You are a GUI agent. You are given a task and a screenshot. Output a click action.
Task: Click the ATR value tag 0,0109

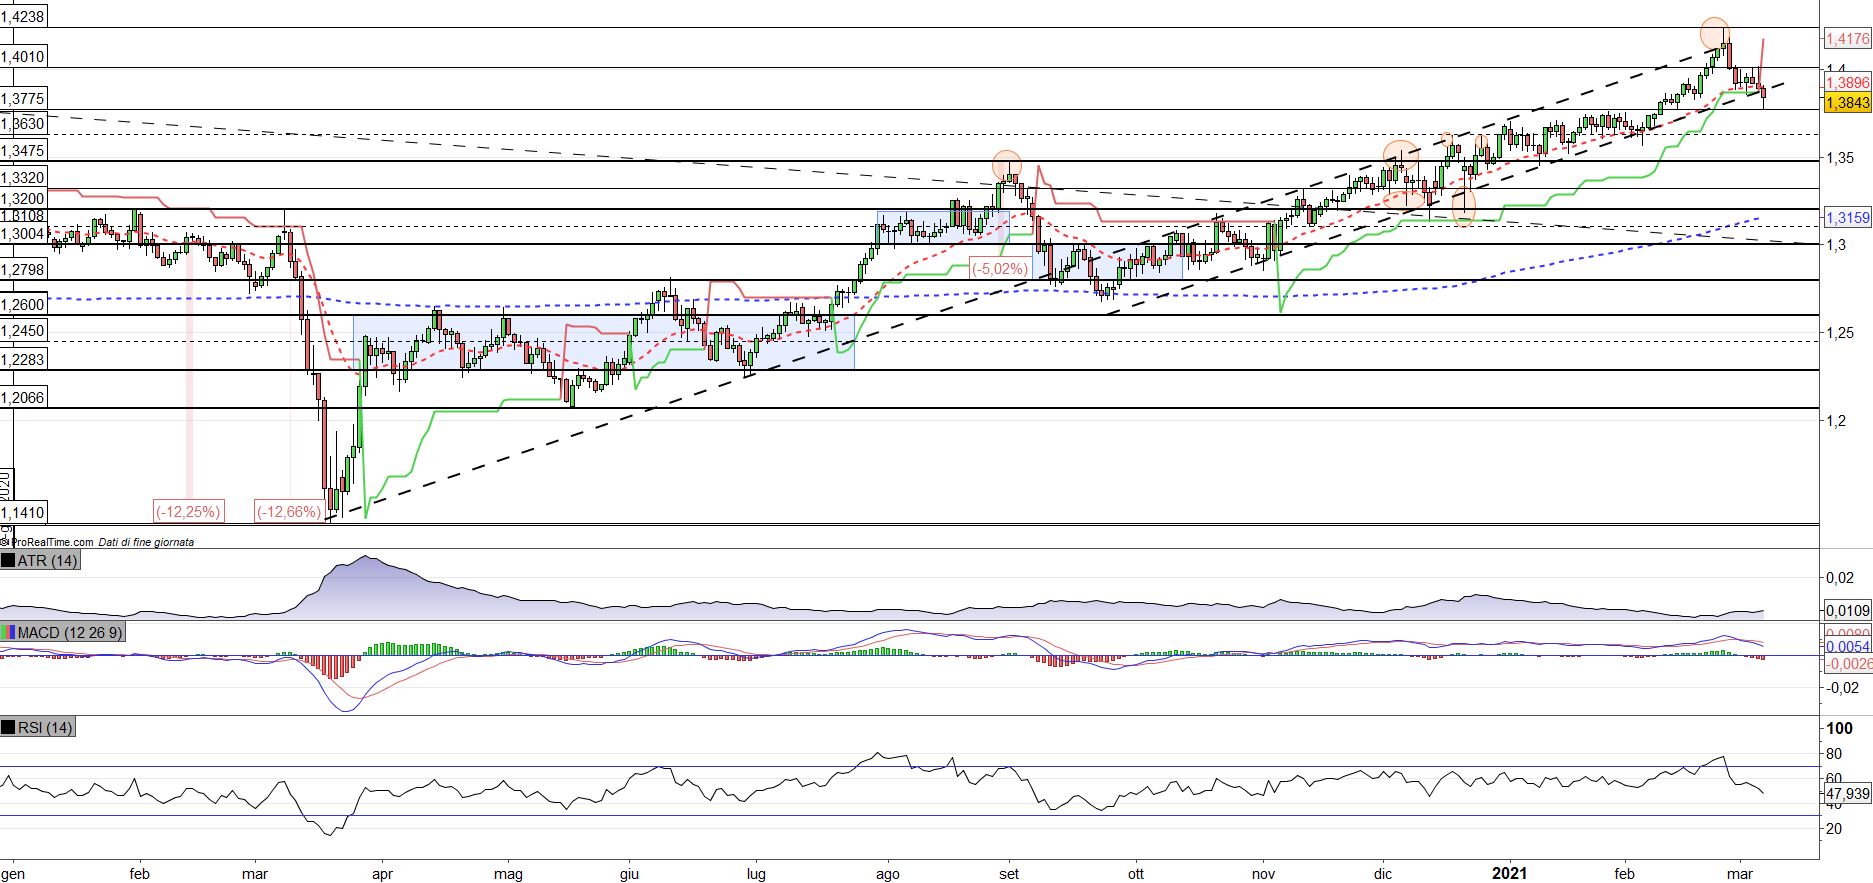click(x=1846, y=610)
